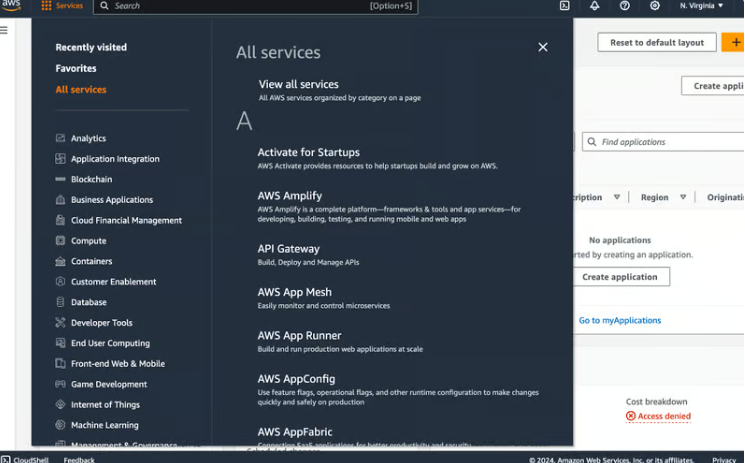Open the AWS AppFabric service
This screenshot has height=463, width=745.
[x=295, y=432]
